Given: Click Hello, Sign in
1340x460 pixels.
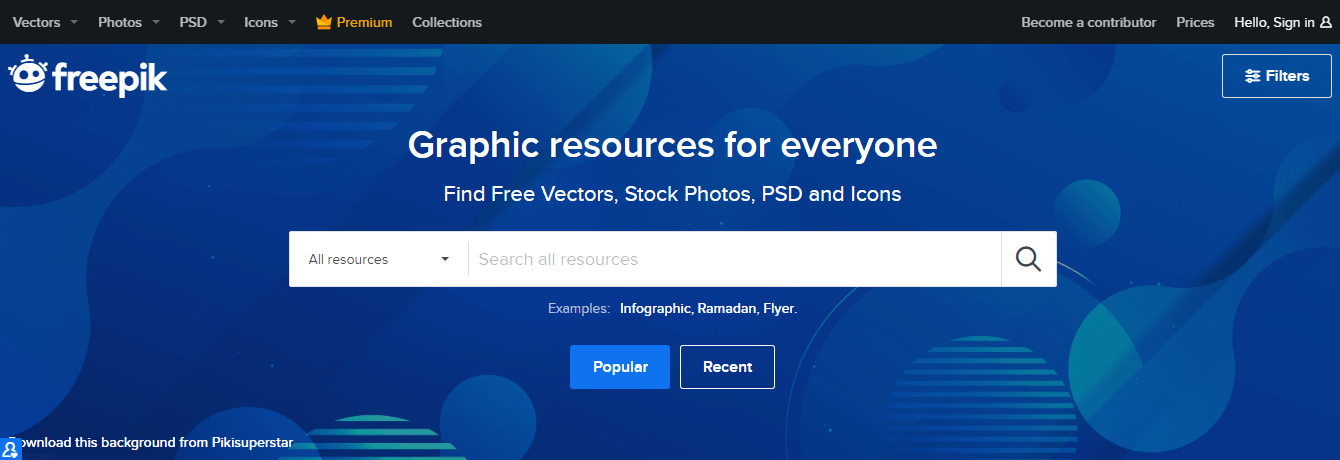Looking at the screenshot, I should 1283,22.
